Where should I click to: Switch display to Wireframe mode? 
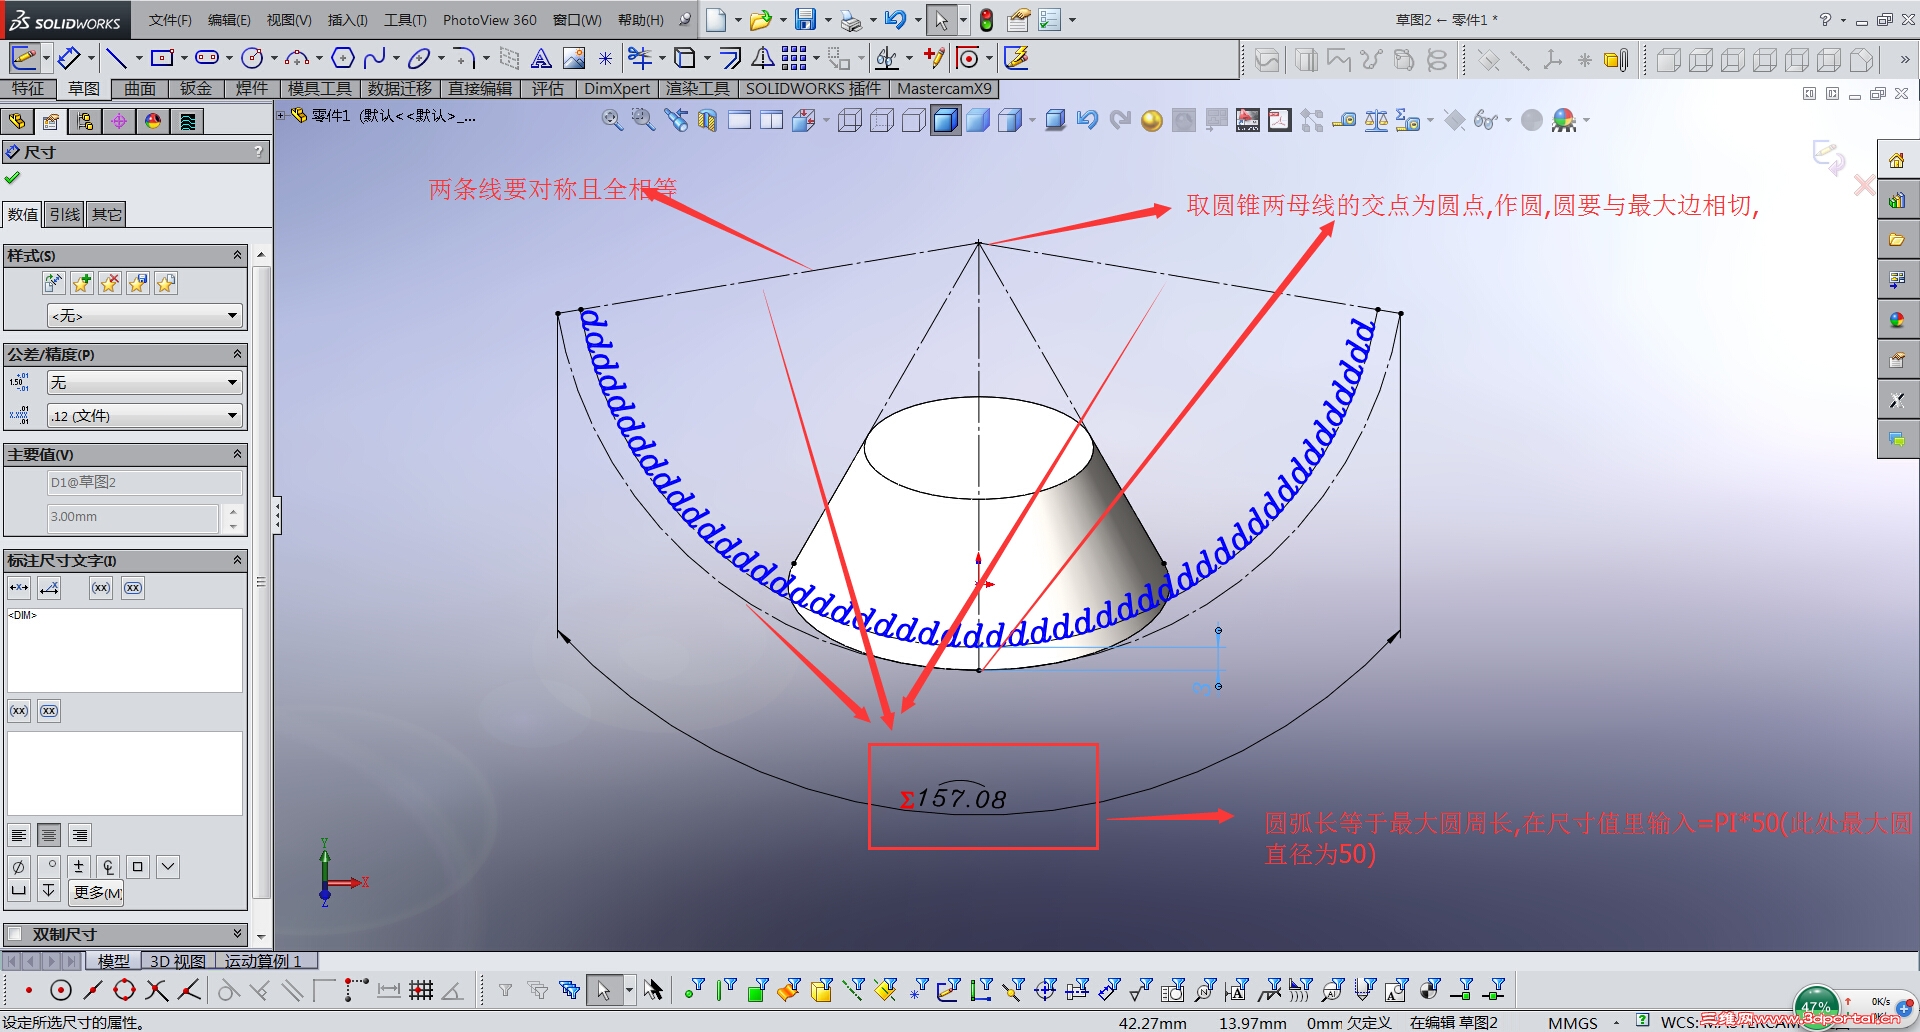[851, 120]
